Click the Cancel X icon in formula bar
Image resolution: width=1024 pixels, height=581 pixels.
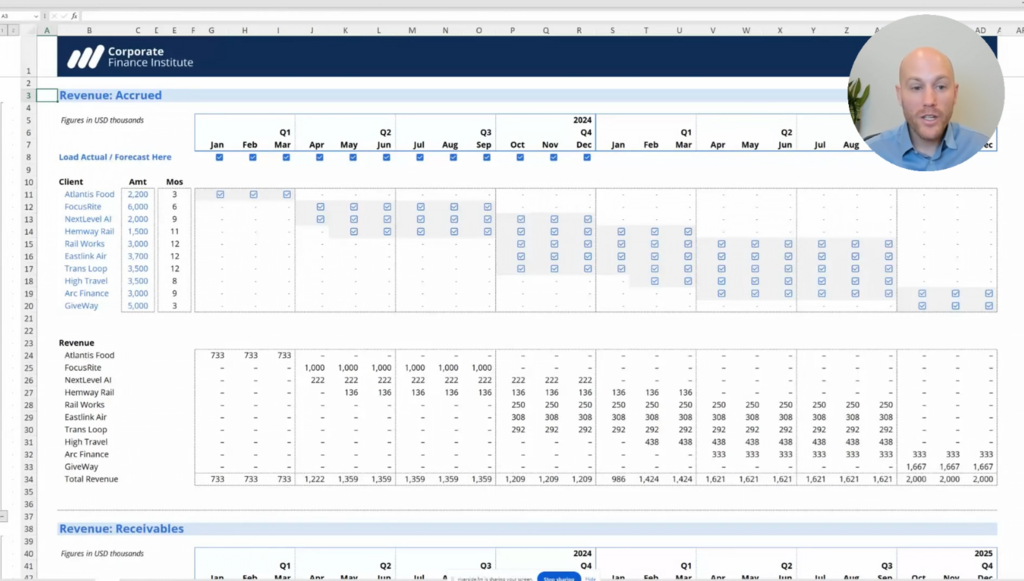pos(53,16)
